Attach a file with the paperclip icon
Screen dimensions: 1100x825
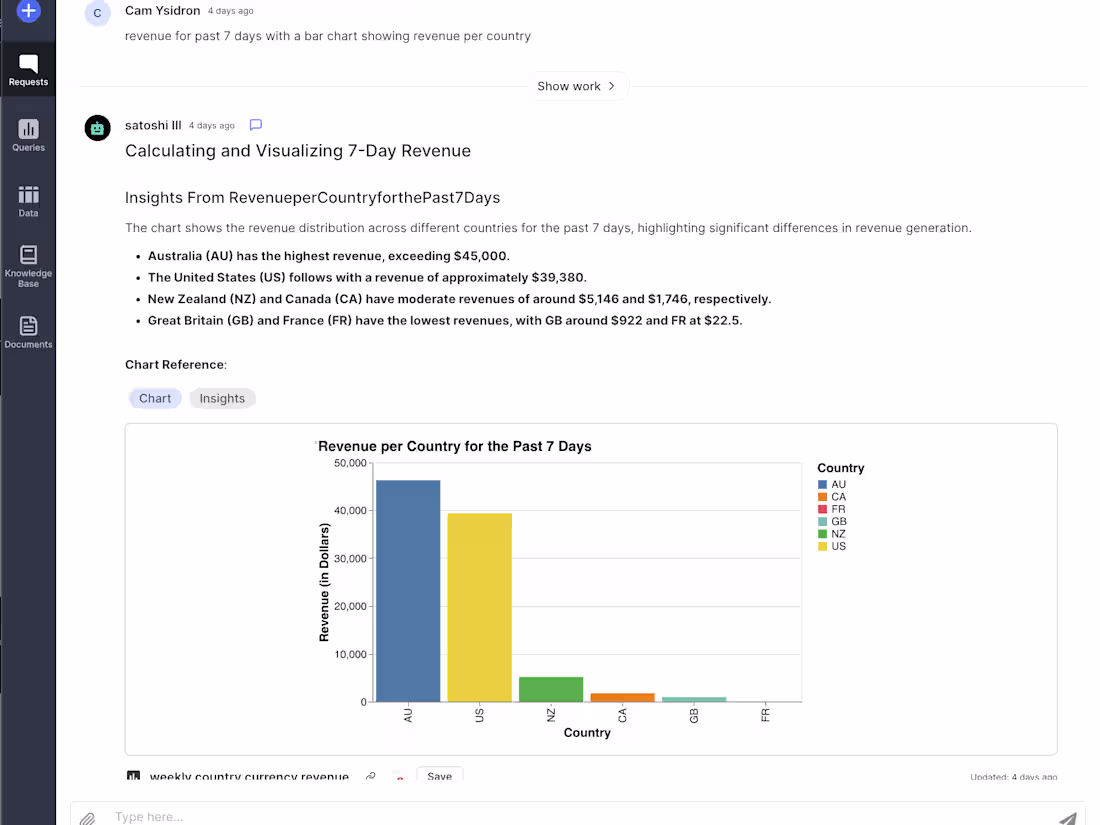pos(88,816)
